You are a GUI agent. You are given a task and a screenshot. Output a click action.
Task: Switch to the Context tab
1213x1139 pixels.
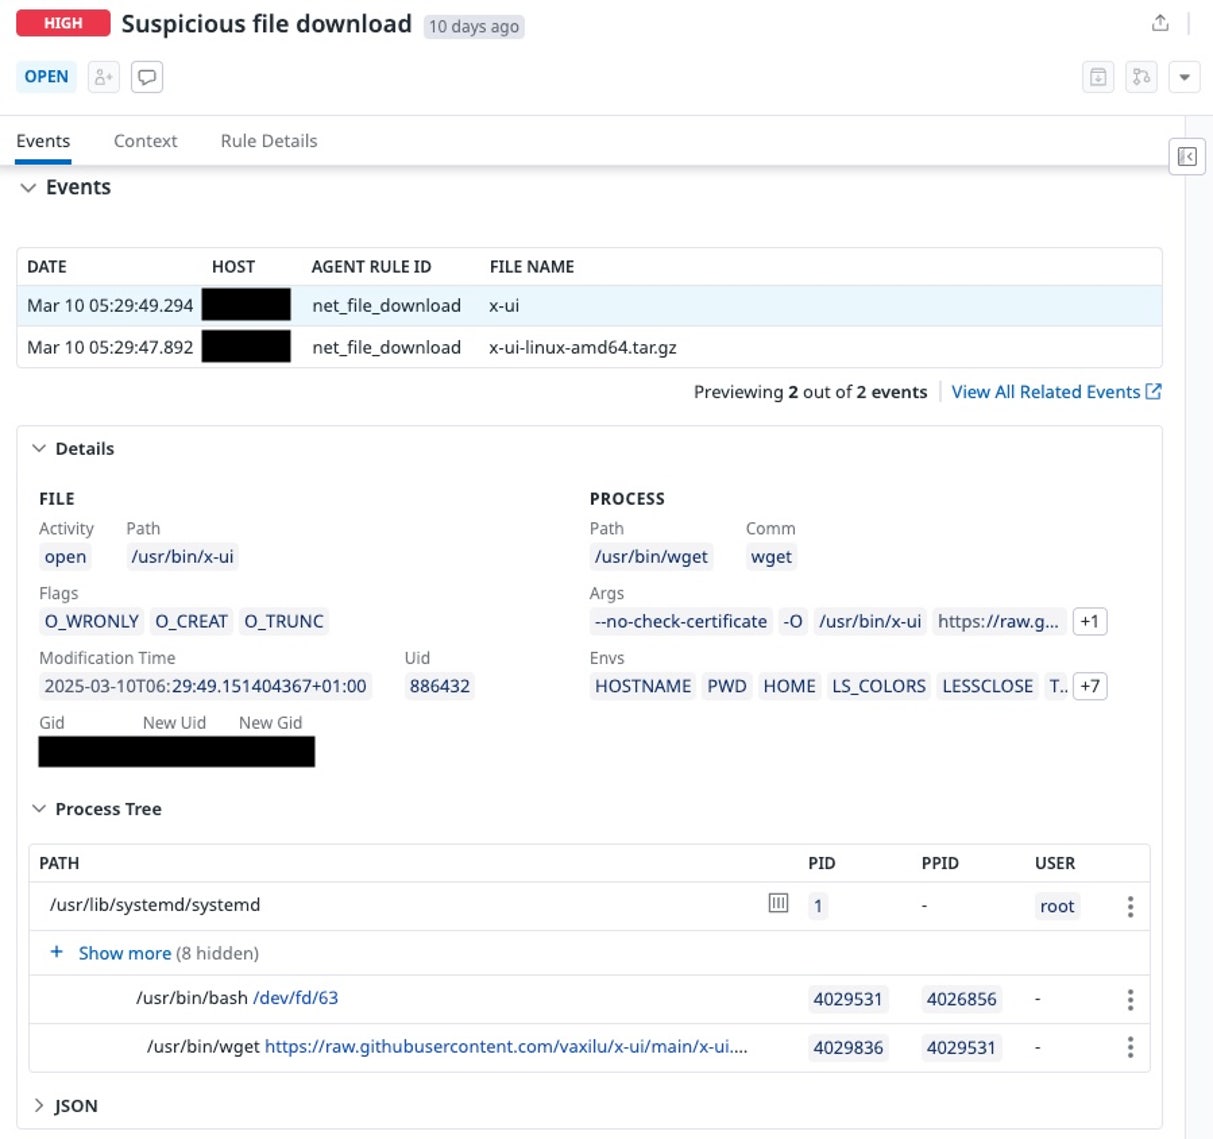[145, 141]
